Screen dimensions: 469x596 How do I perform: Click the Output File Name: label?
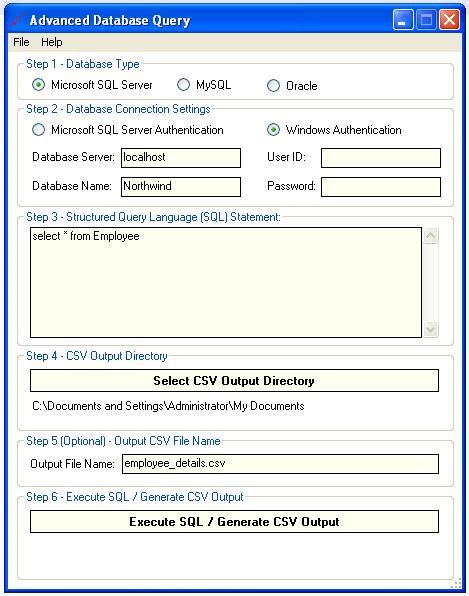click(72, 464)
